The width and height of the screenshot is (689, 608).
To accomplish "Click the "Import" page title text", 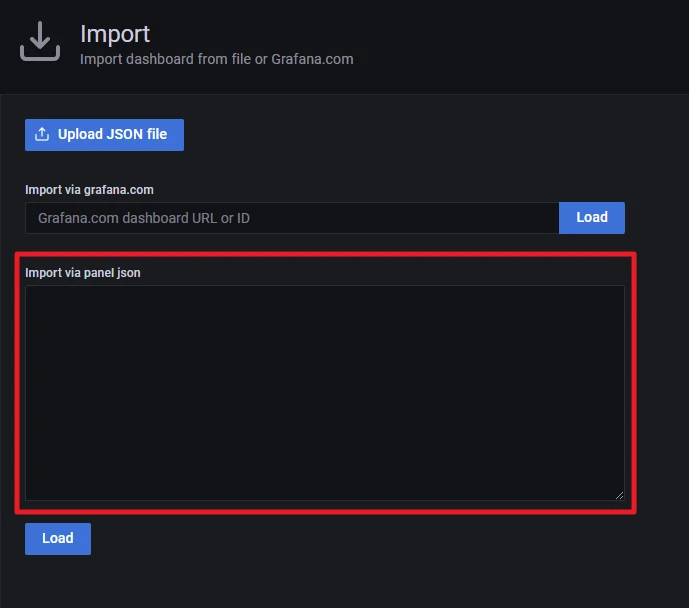I will (x=115, y=33).
